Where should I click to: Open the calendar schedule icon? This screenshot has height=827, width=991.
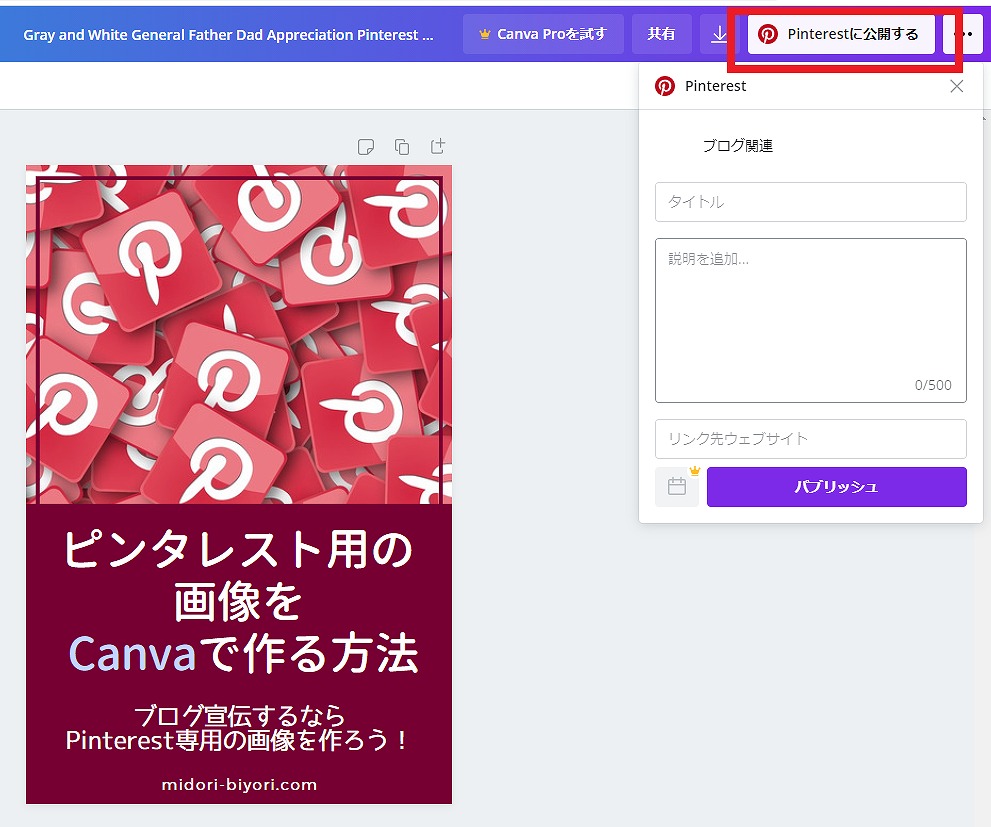(x=677, y=486)
